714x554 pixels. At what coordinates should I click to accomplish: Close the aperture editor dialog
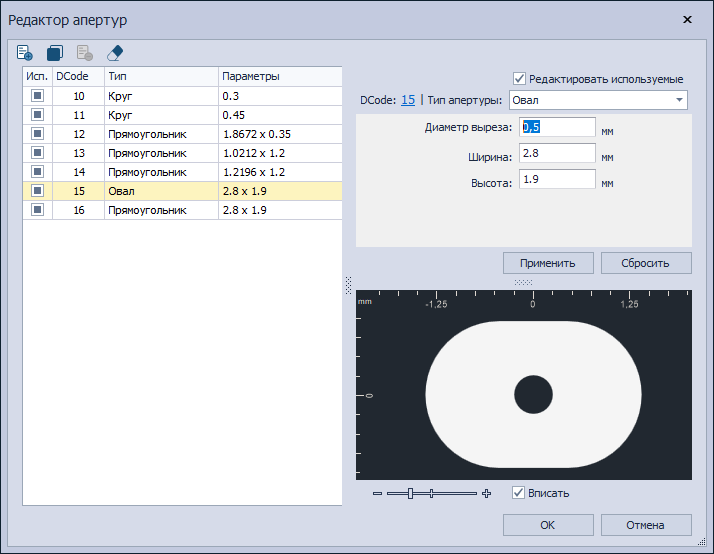pyautogui.click(x=687, y=19)
